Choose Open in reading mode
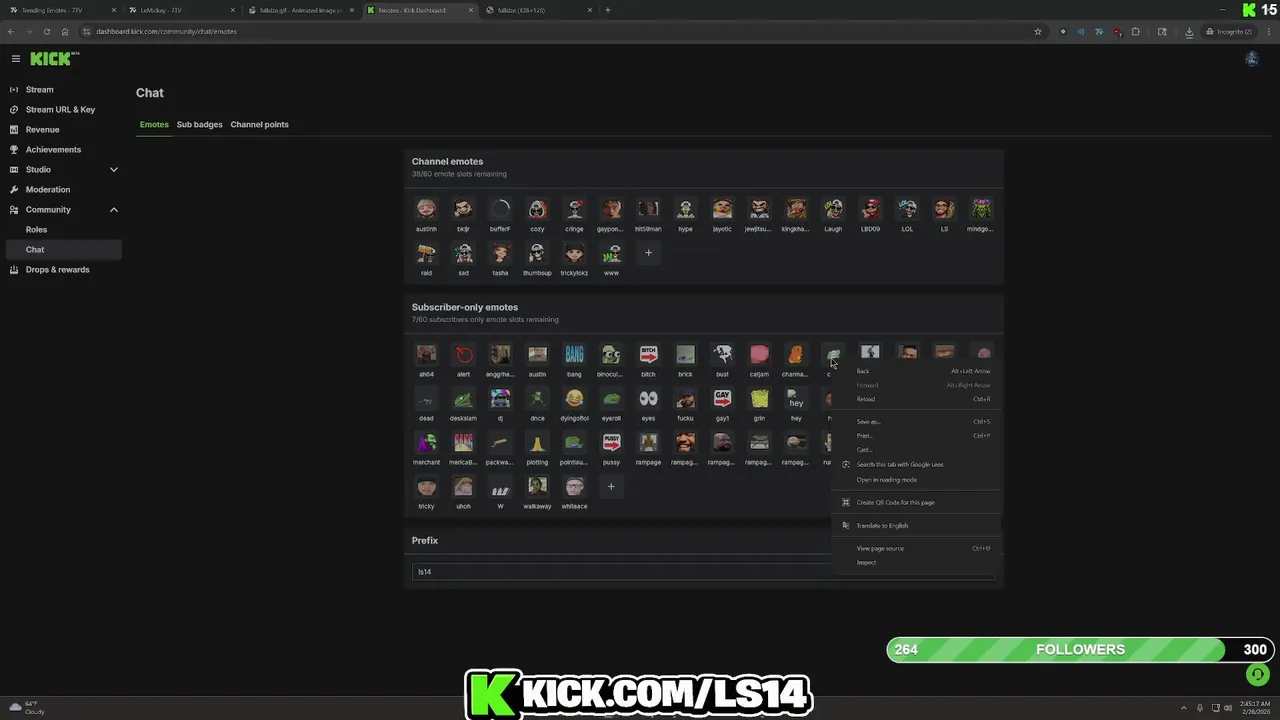1280x720 pixels. pyautogui.click(x=916, y=479)
